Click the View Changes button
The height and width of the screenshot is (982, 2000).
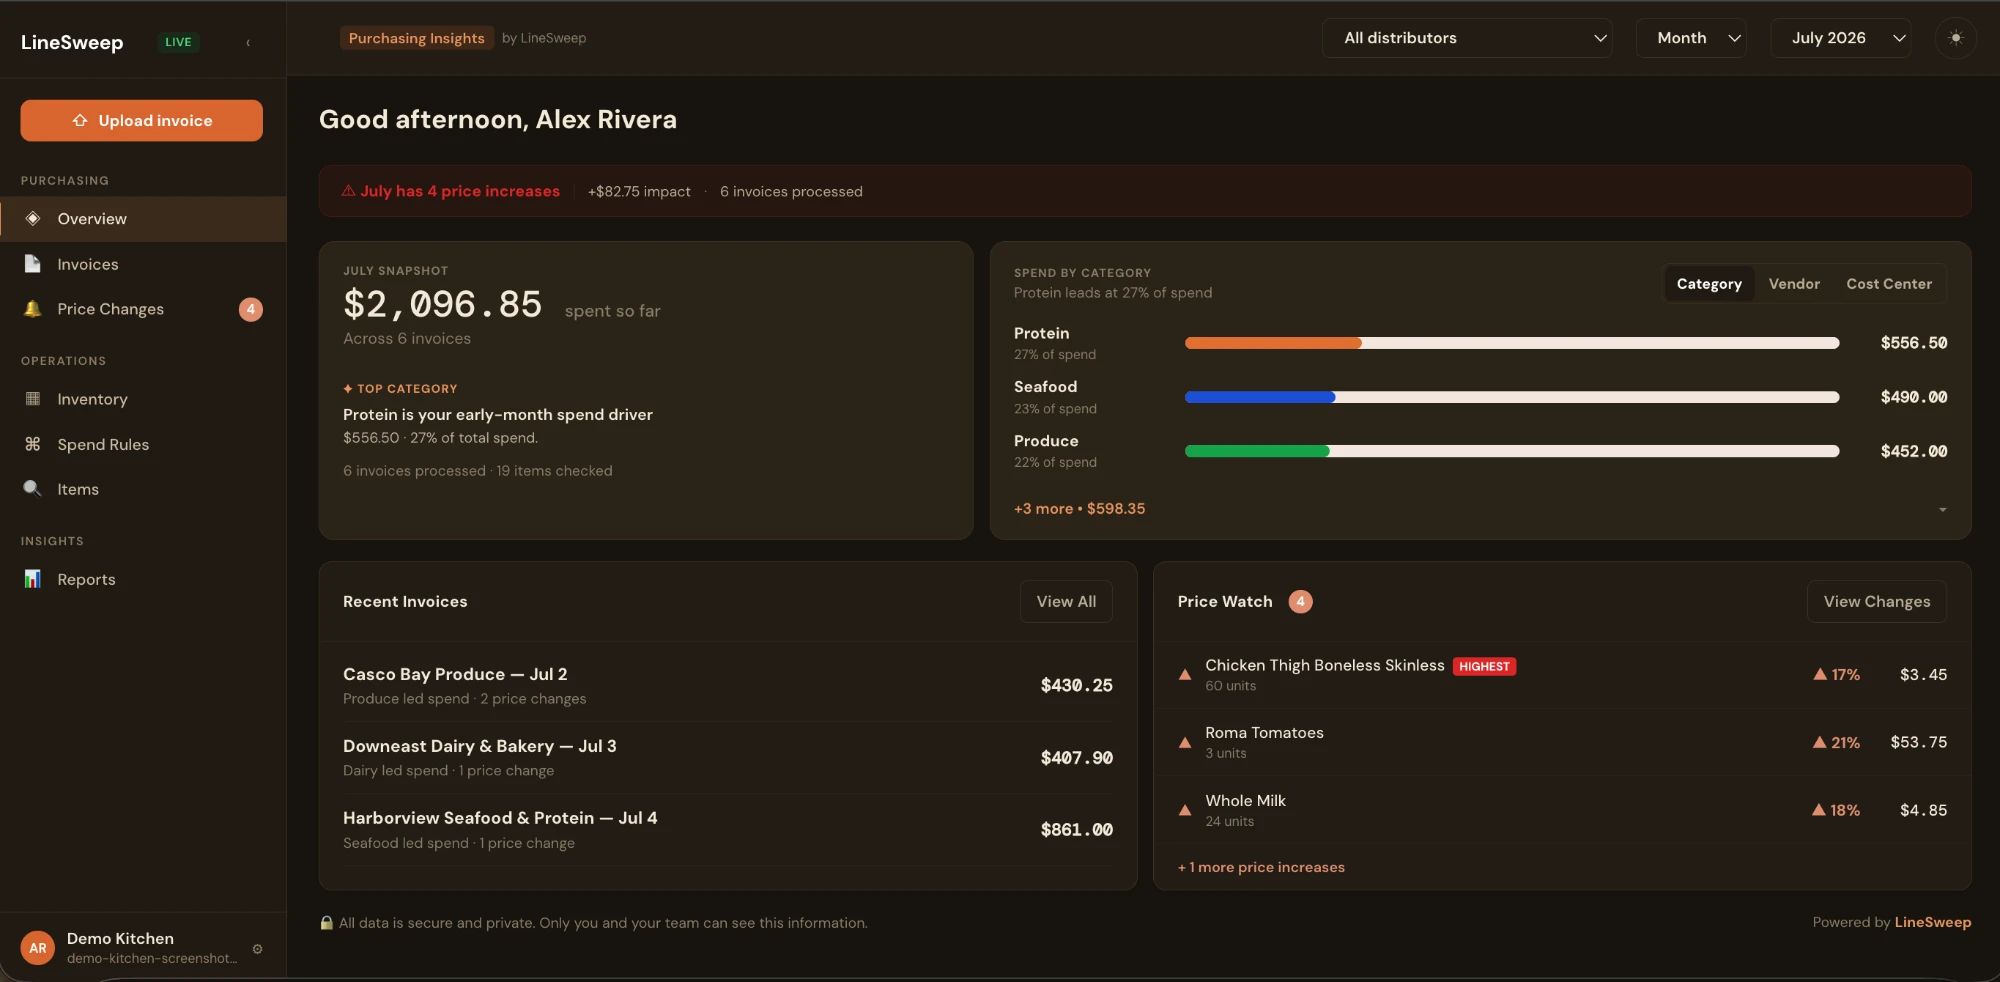[x=1876, y=601]
